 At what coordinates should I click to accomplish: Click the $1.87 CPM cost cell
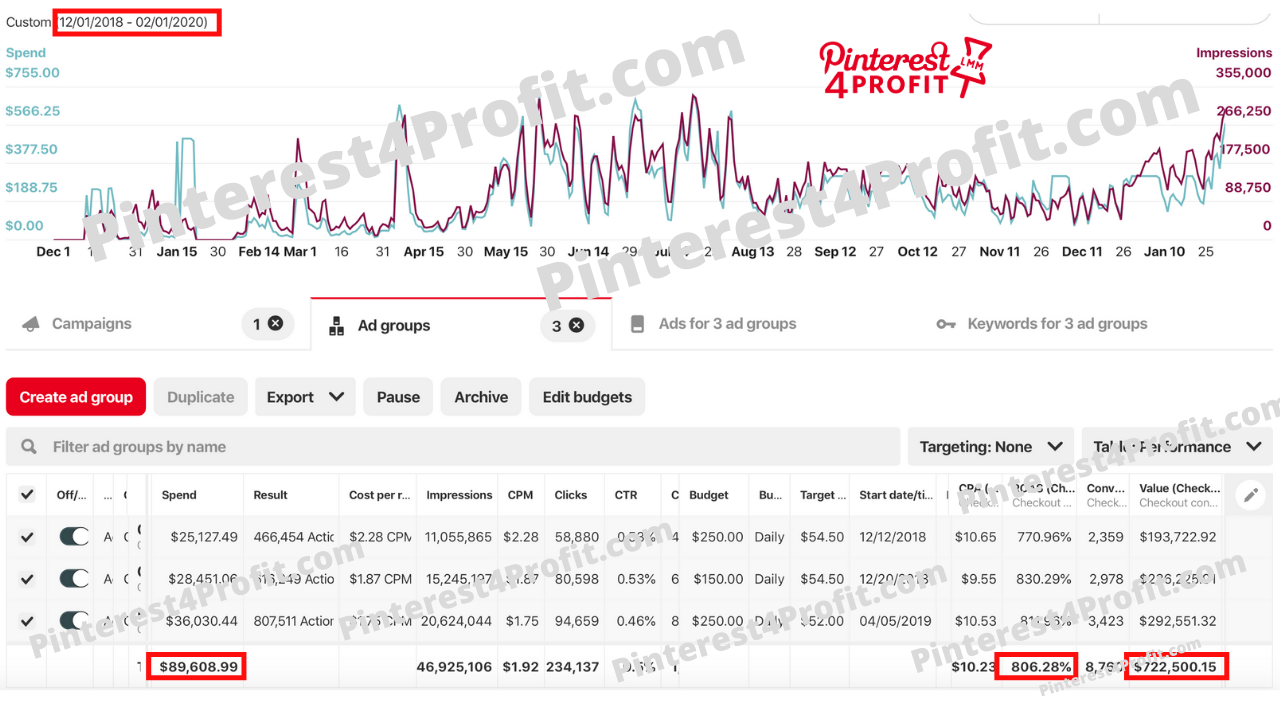coord(380,579)
